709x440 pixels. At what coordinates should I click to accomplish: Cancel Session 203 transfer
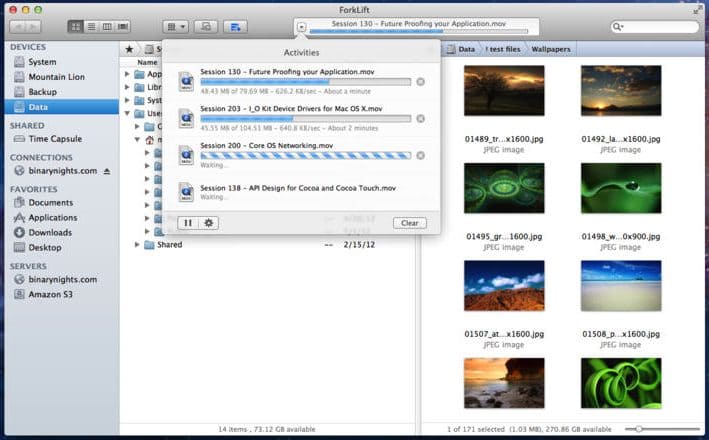421,118
